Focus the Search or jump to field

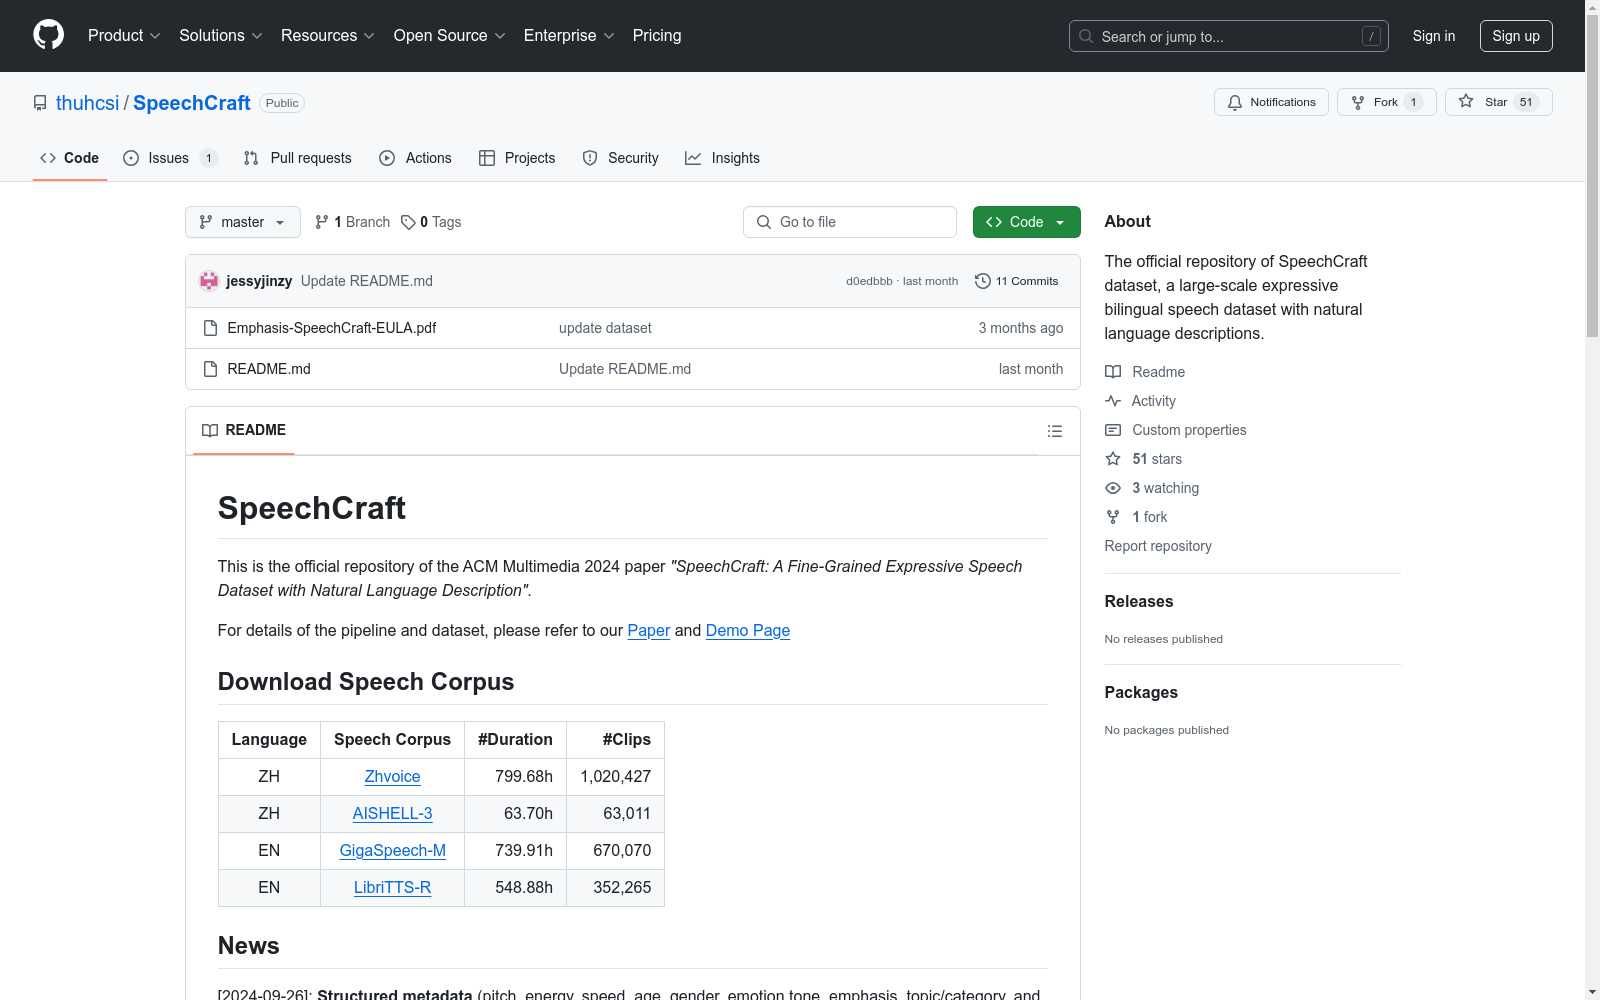[1229, 36]
